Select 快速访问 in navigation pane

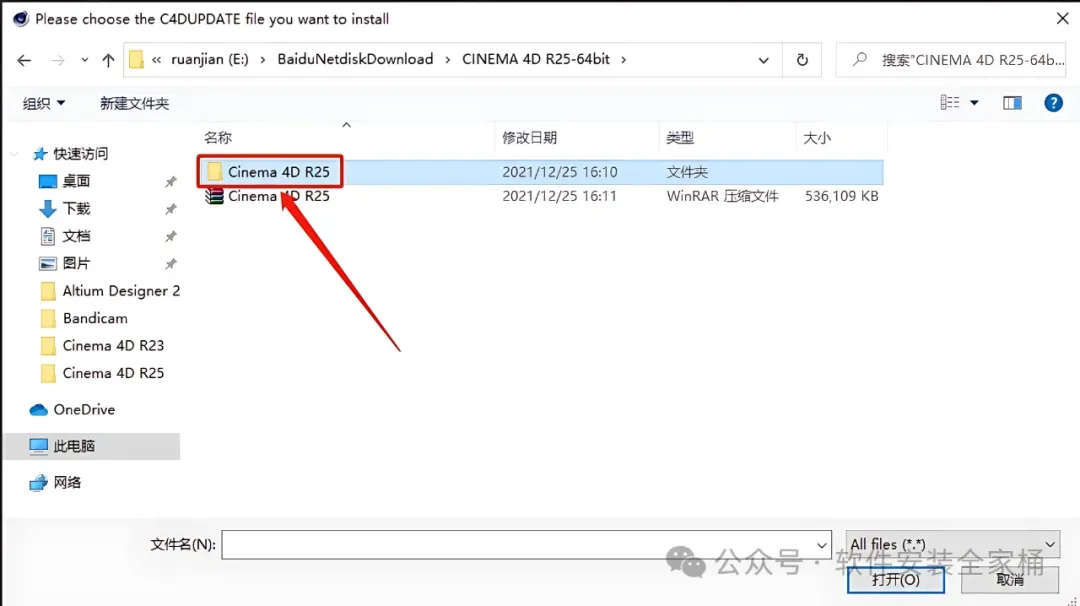(81, 154)
